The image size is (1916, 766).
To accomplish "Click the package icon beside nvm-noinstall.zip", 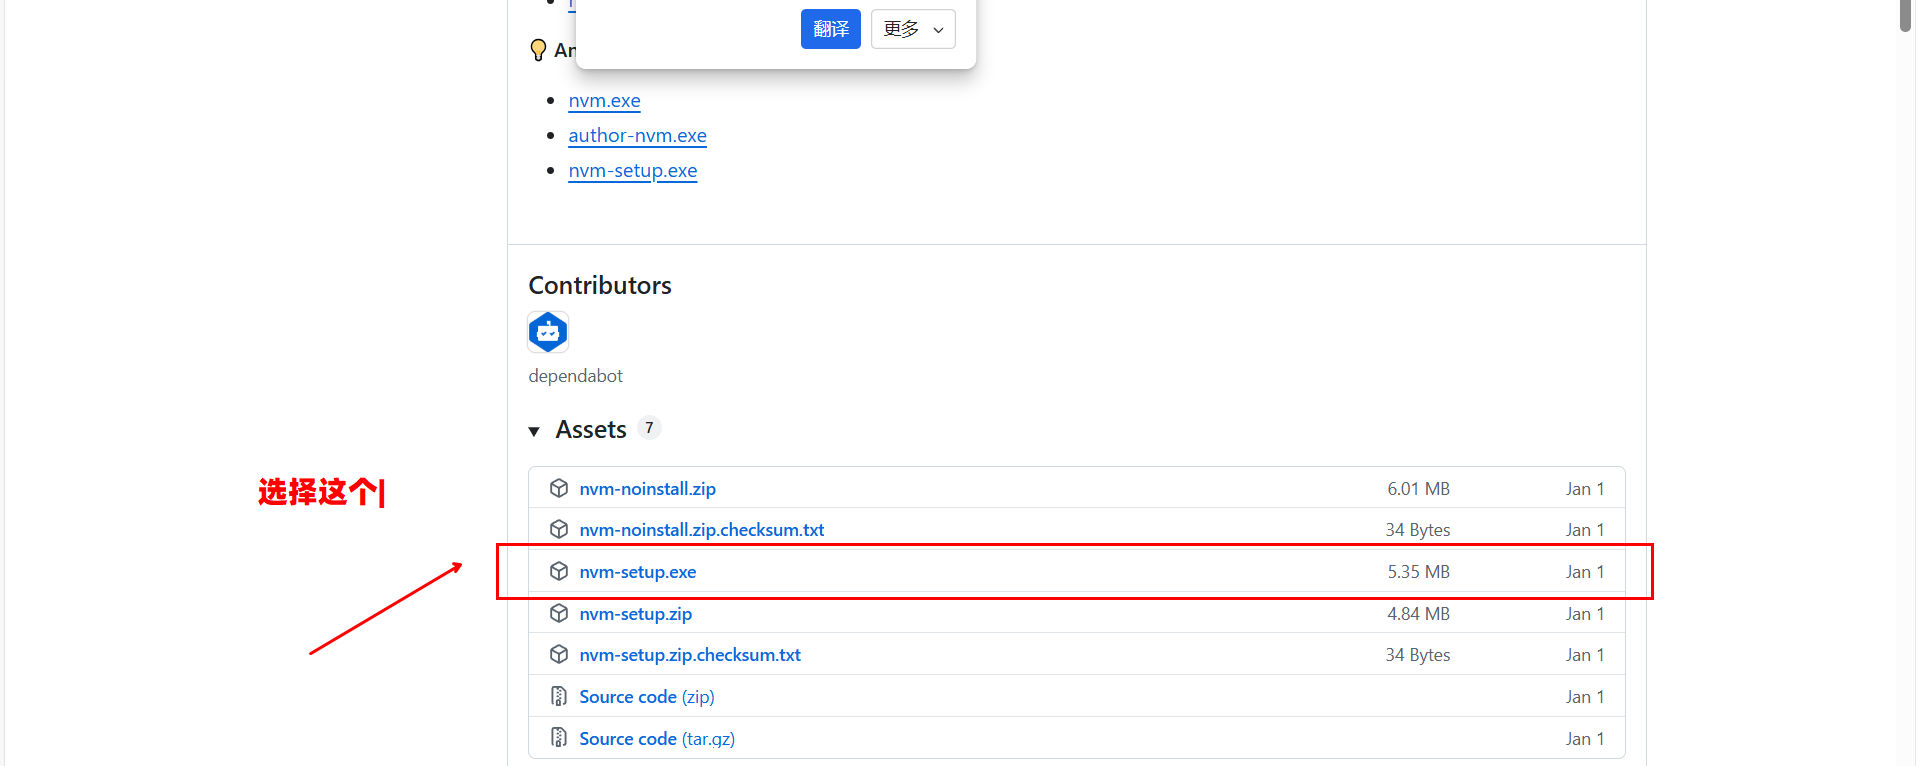I will coord(559,488).
